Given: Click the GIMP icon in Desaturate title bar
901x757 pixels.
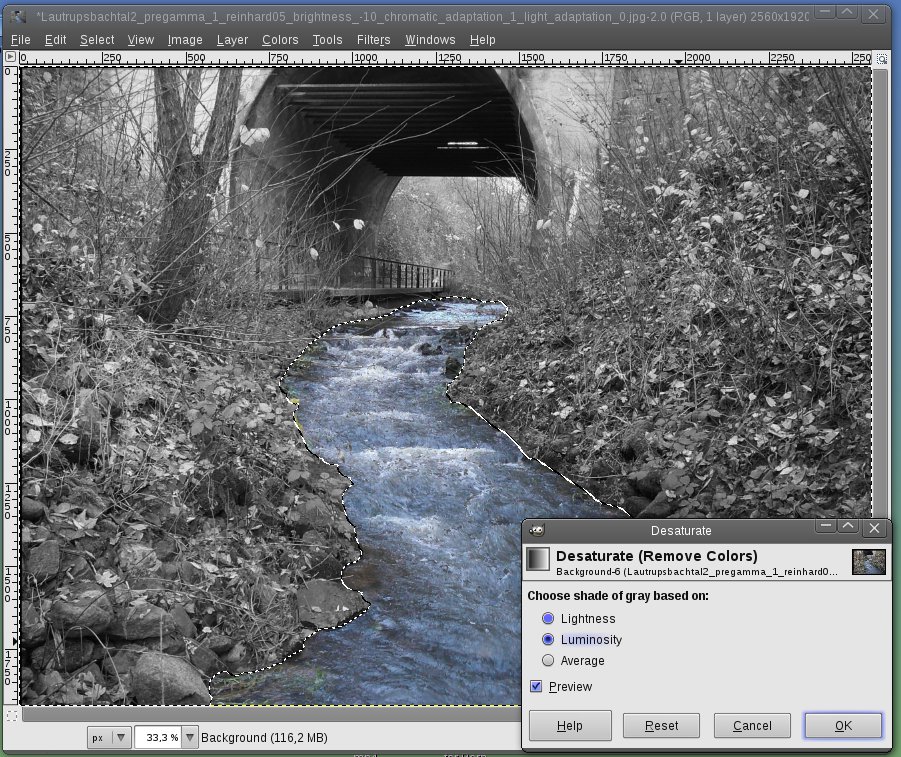Looking at the screenshot, I should pyautogui.click(x=536, y=530).
